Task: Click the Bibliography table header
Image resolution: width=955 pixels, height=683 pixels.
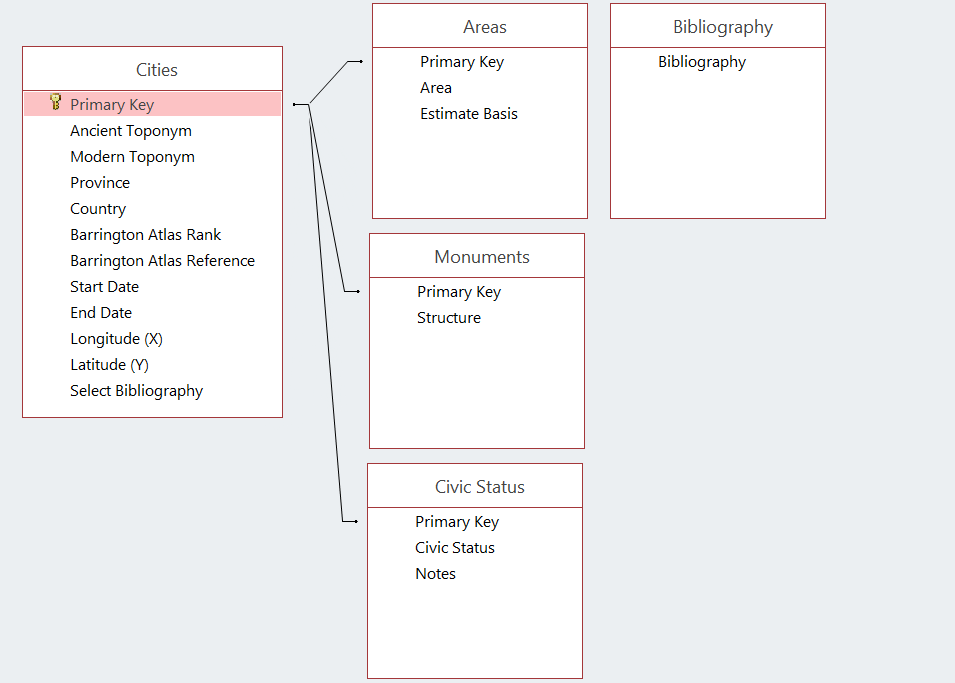Action: pyautogui.click(x=716, y=26)
